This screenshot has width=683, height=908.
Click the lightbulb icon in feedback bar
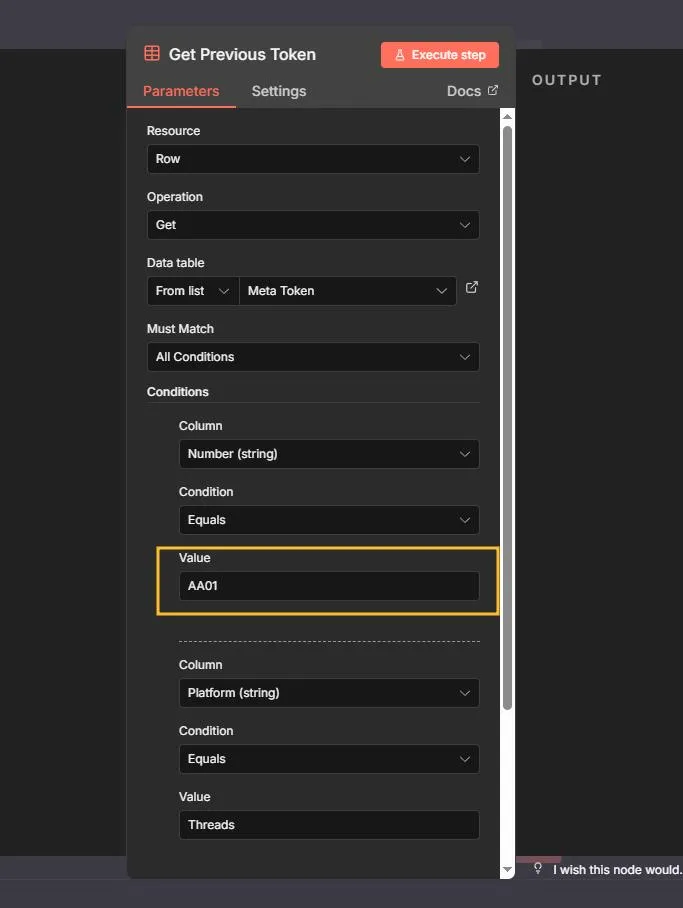pyautogui.click(x=537, y=868)
